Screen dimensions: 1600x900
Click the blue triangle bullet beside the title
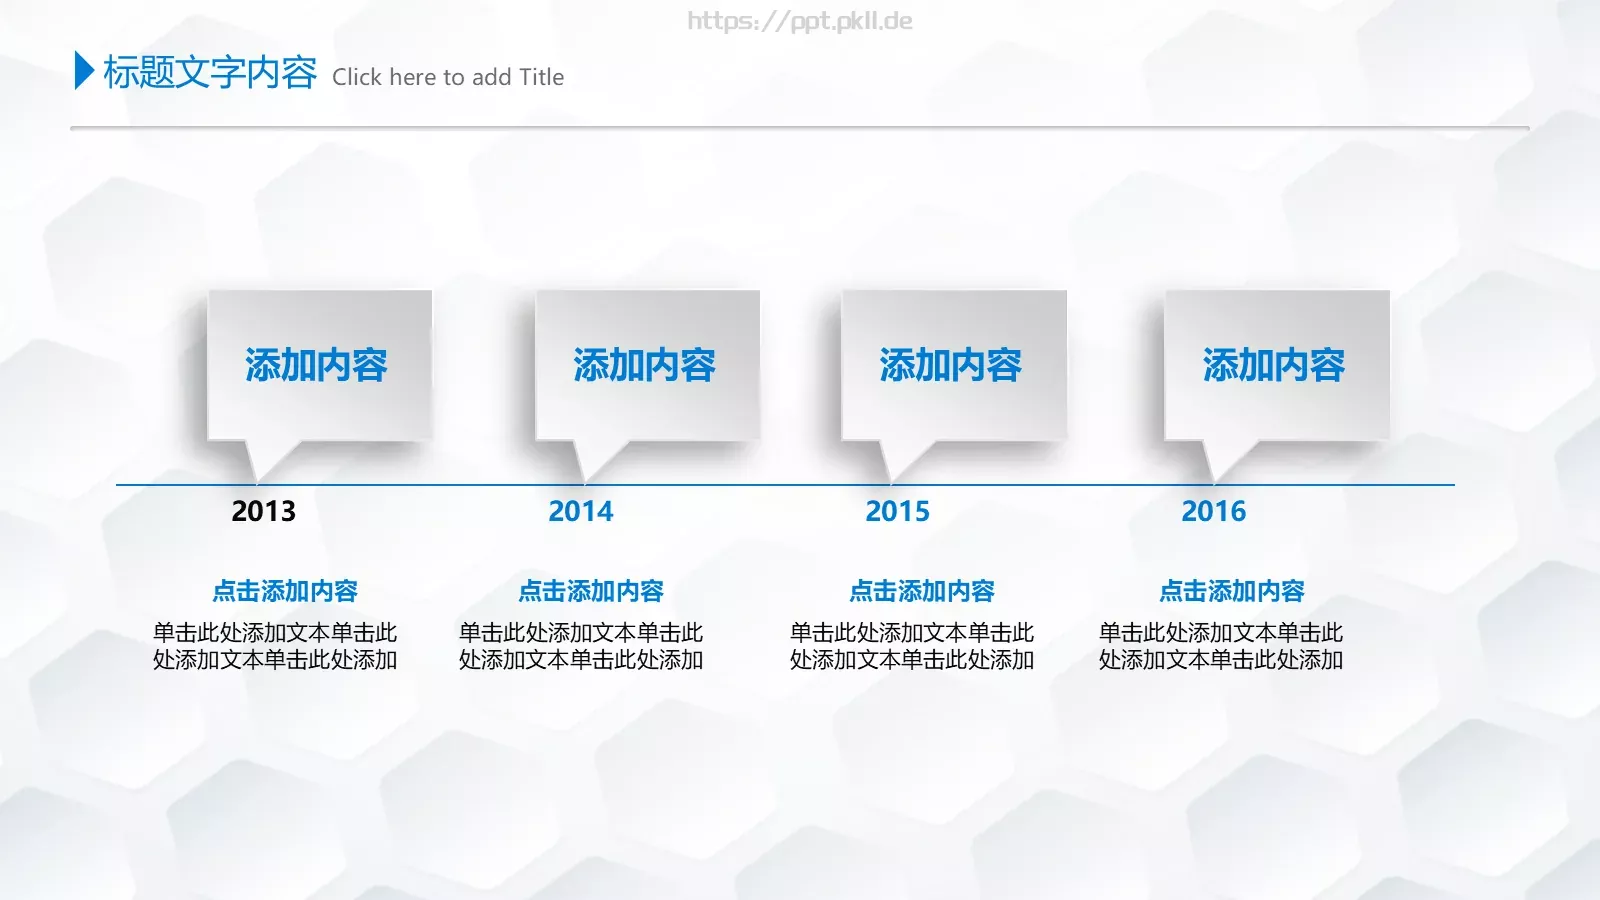(85, 71)
